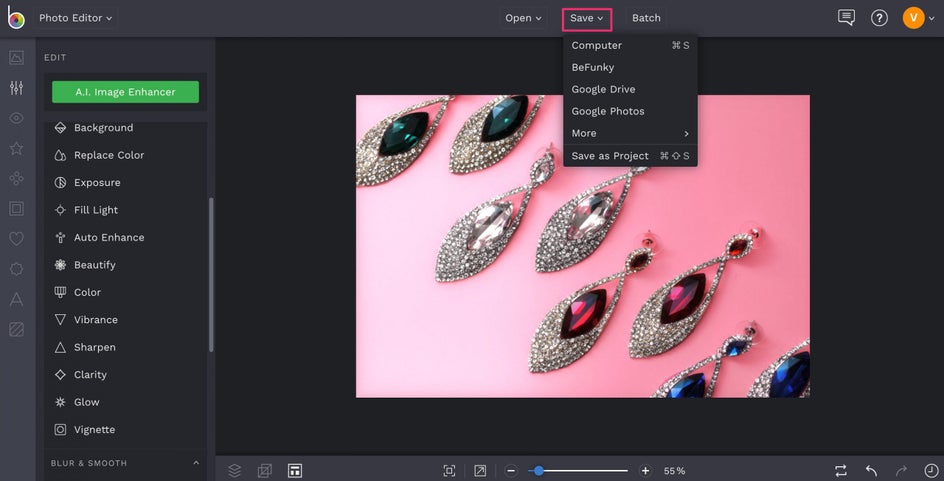The image size is (944, 481).
Task: Click the fit to screen icon
Action: 449,471
